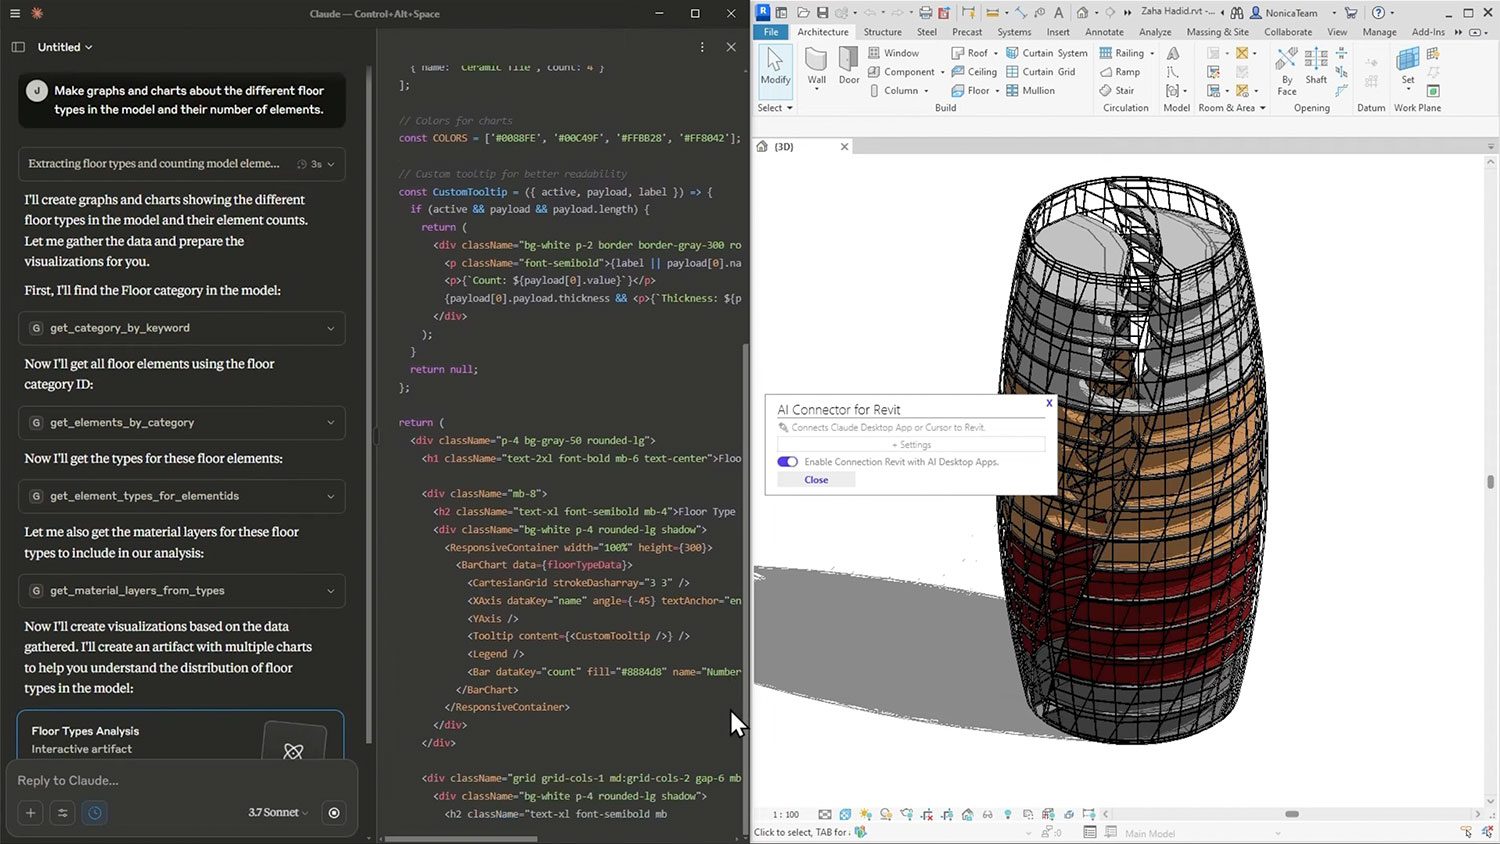This screenshot has width=1500, height=844.
Task: Select the Wall tool in the ribbon
Action: (x=816, y=65)
